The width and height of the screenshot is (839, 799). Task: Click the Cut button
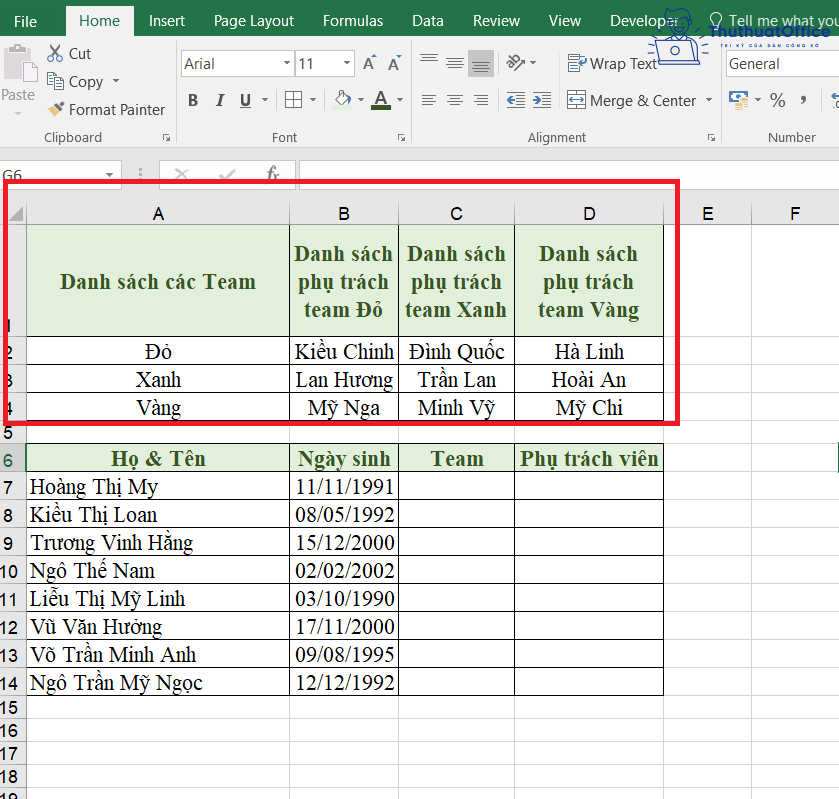coord(69,53)
